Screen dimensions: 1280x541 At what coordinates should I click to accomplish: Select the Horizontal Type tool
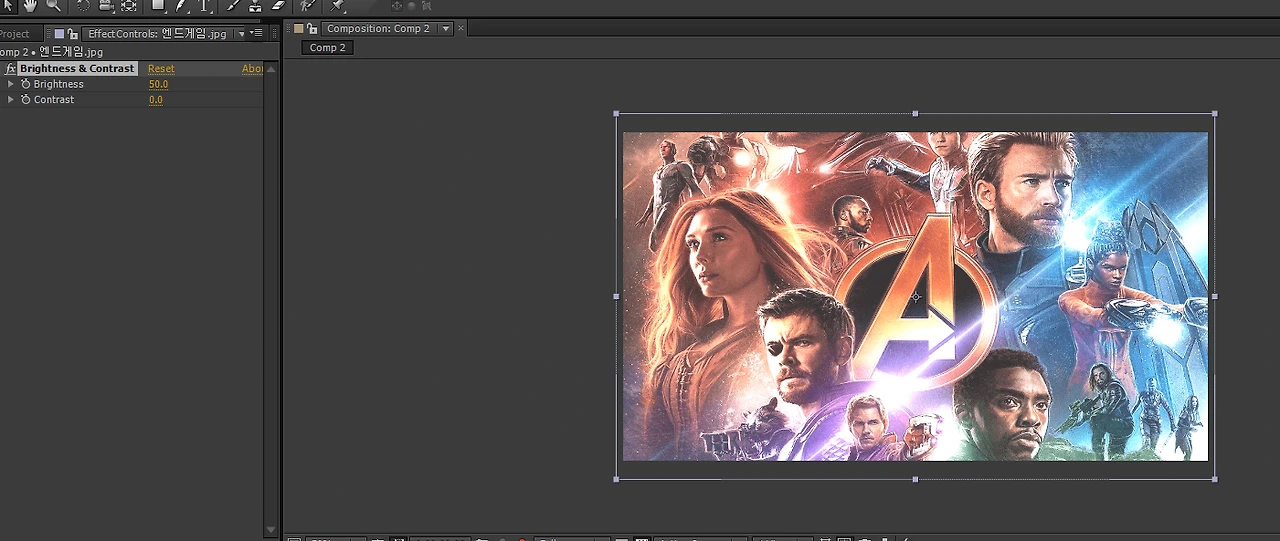tap(204, 5)
